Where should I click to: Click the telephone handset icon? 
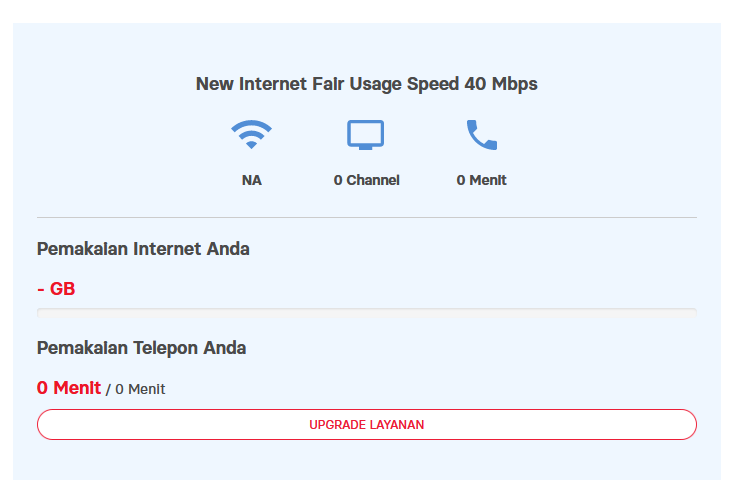[x=481, y=135]
